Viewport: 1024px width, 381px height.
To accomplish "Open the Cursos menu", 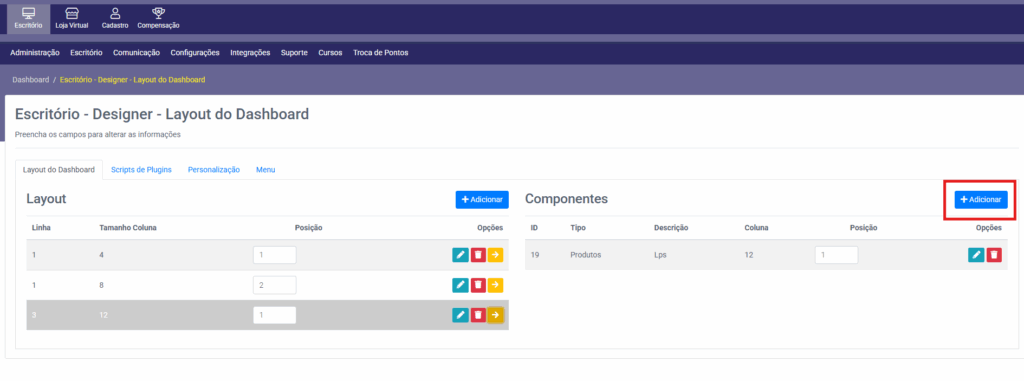I will coord(330,53).
